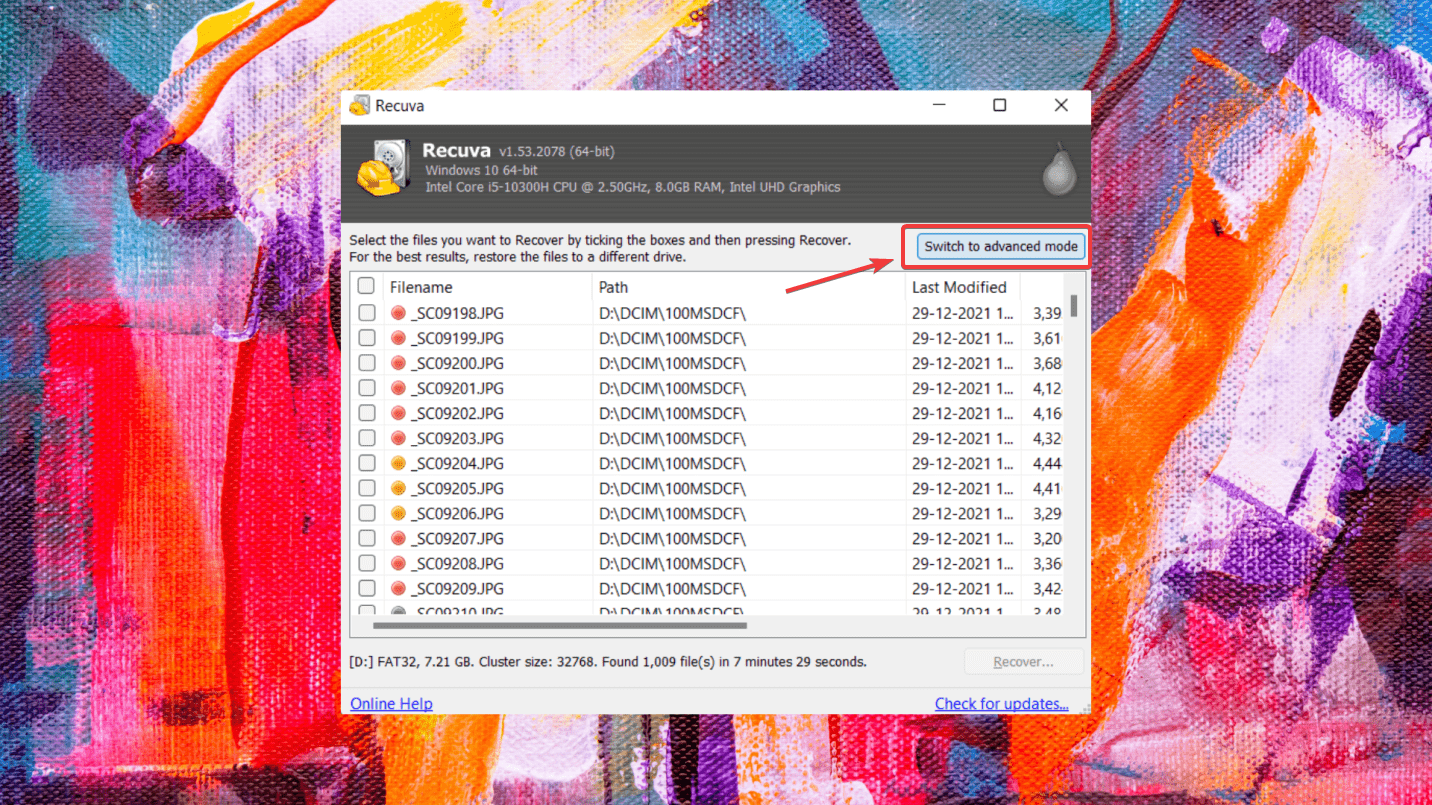Sort by the Path column header

pyautogui.click(x=749, y=287)
